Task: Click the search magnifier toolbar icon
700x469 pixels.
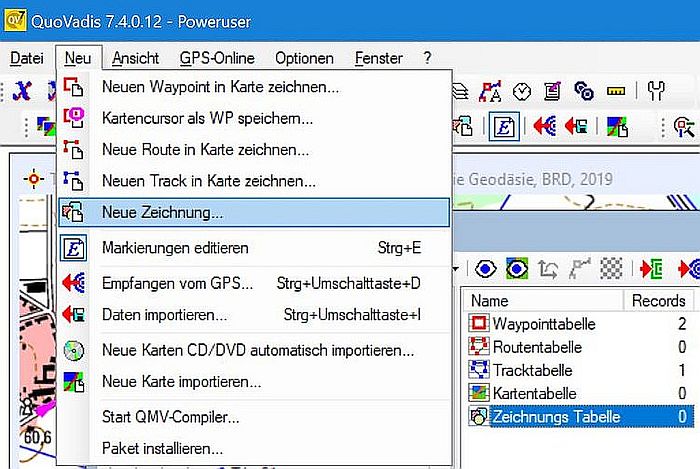Action: point(684,127)
